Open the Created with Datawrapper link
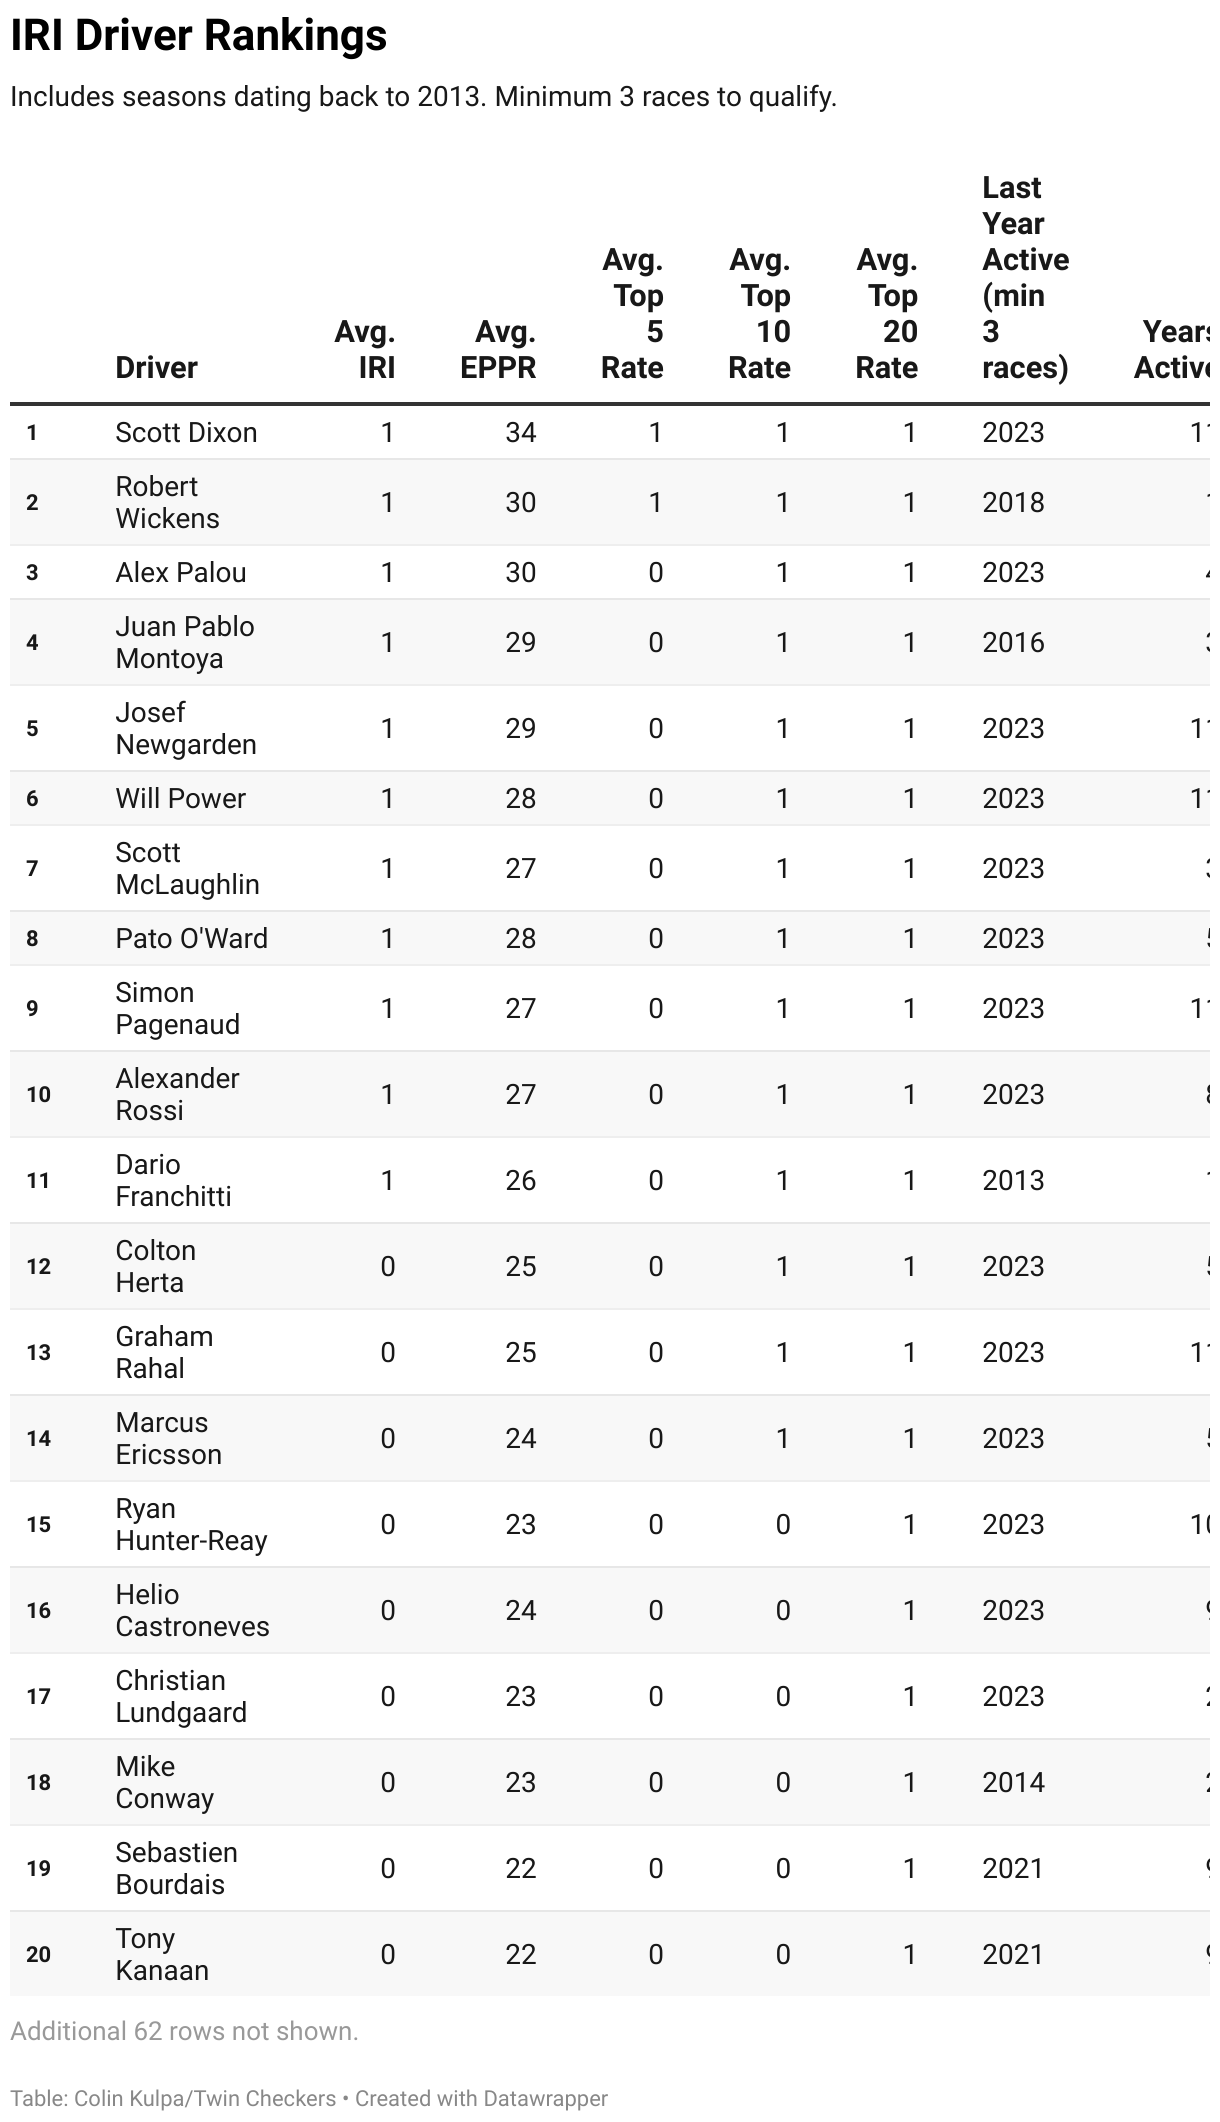Screen dimensions: 1220x2122 click(x=481, y=2098)
